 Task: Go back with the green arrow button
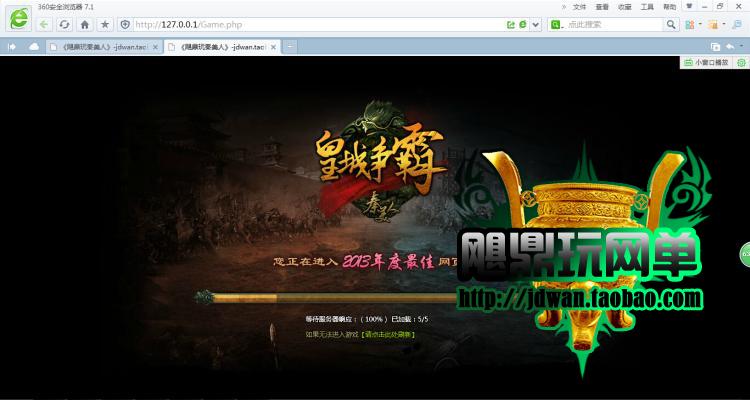(x=44, y=24)
